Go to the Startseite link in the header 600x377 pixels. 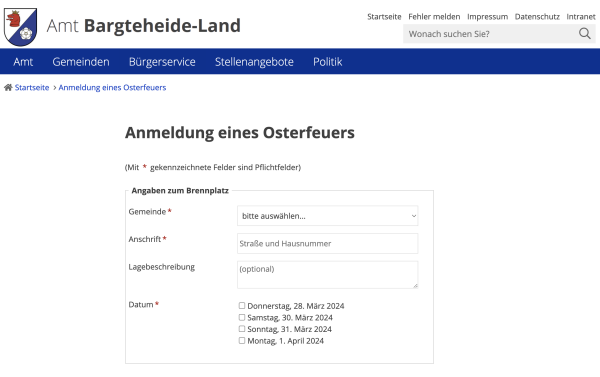pyautogui.click(x=384, y=17)
